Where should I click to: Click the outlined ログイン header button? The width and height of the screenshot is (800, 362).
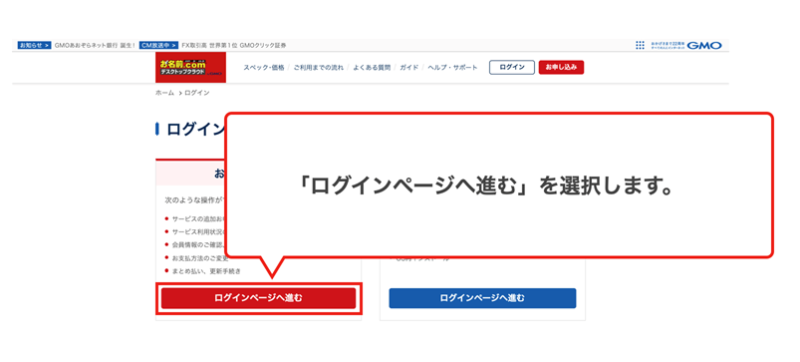[512, 68]
